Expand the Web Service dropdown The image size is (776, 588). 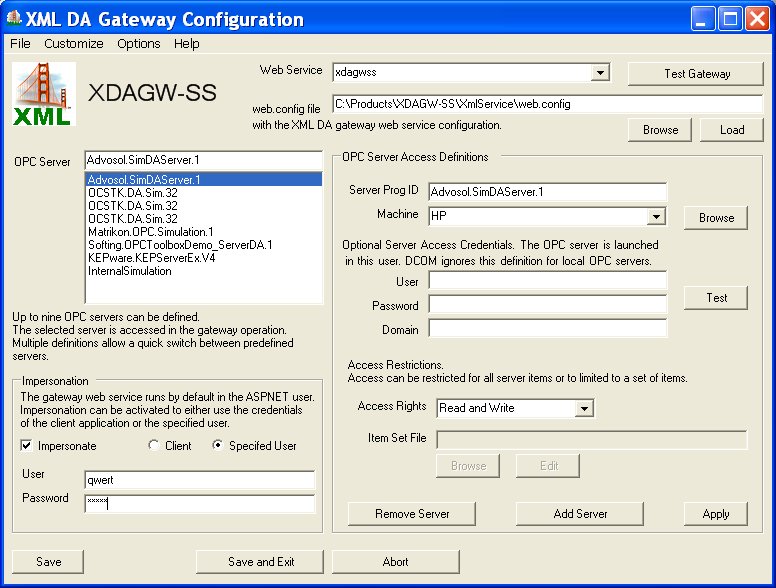tap(600, 73)
